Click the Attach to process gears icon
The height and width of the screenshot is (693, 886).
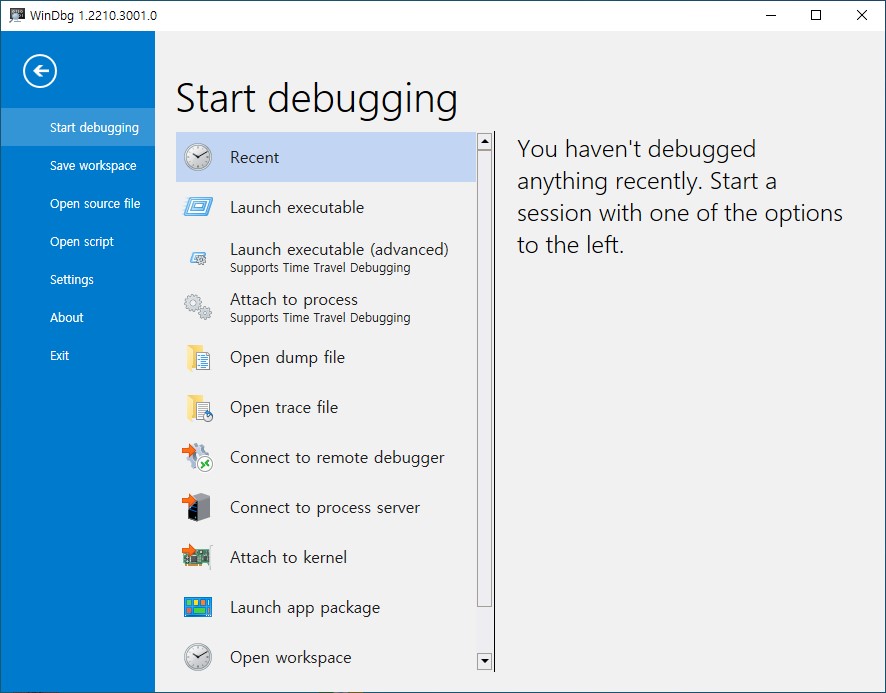coord(198,307)
